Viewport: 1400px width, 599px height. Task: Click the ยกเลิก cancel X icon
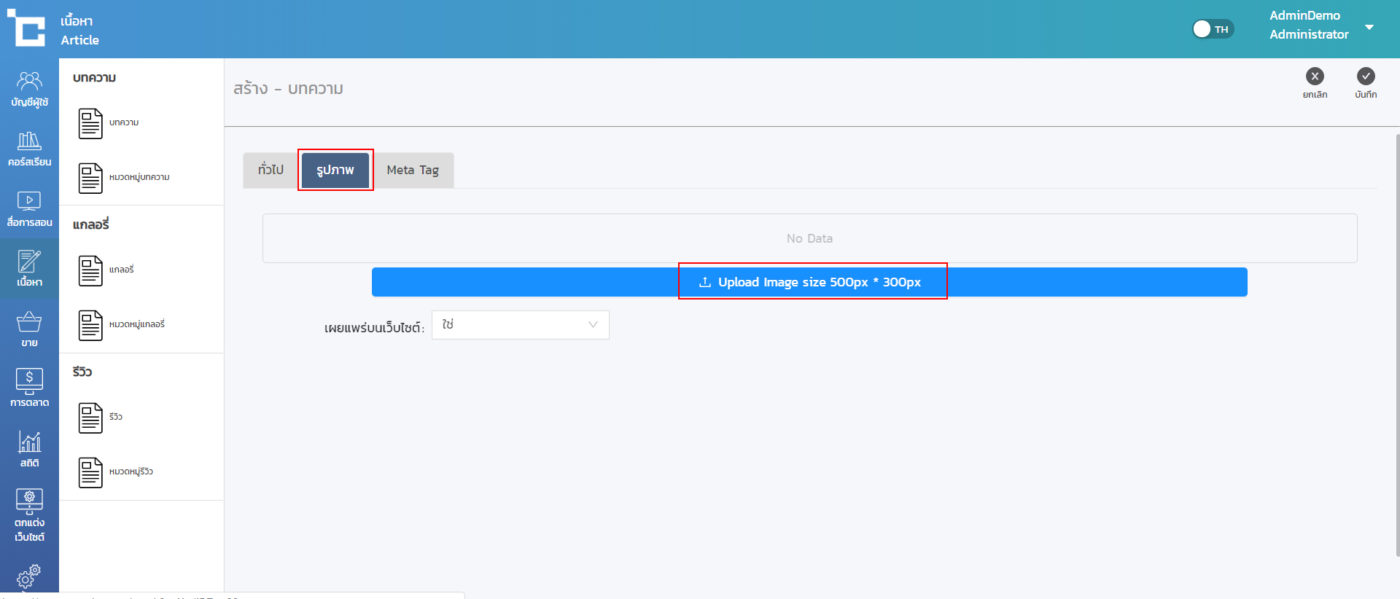point(1315,77)
